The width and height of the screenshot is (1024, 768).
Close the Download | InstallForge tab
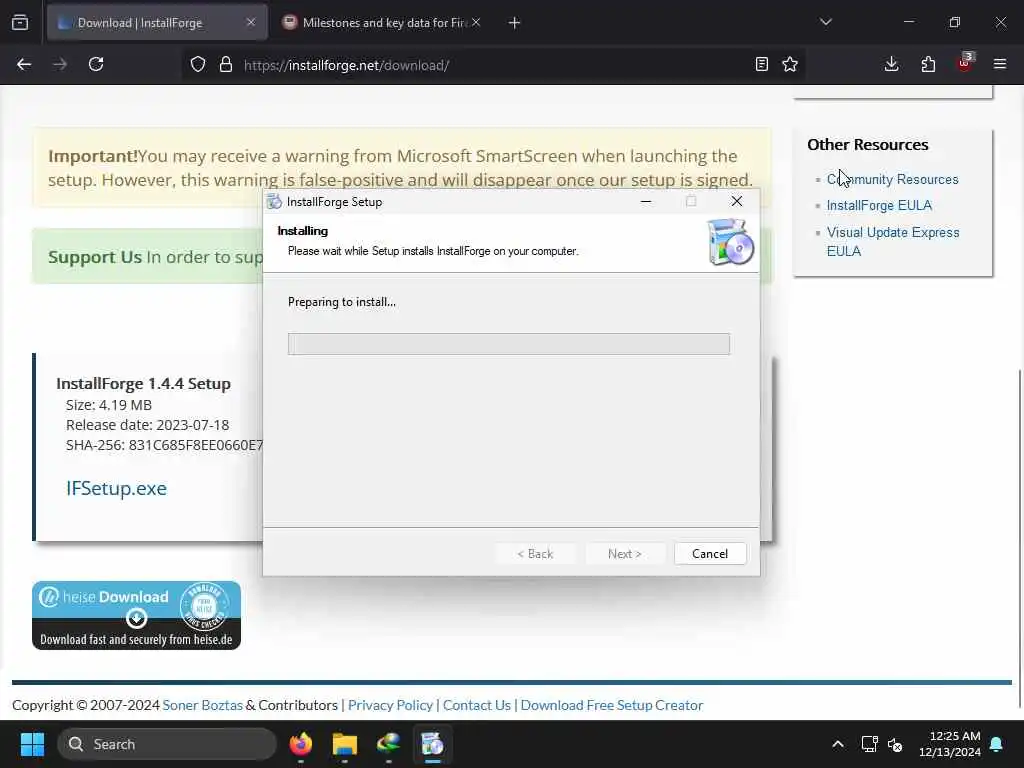click(x=251, y=22)
